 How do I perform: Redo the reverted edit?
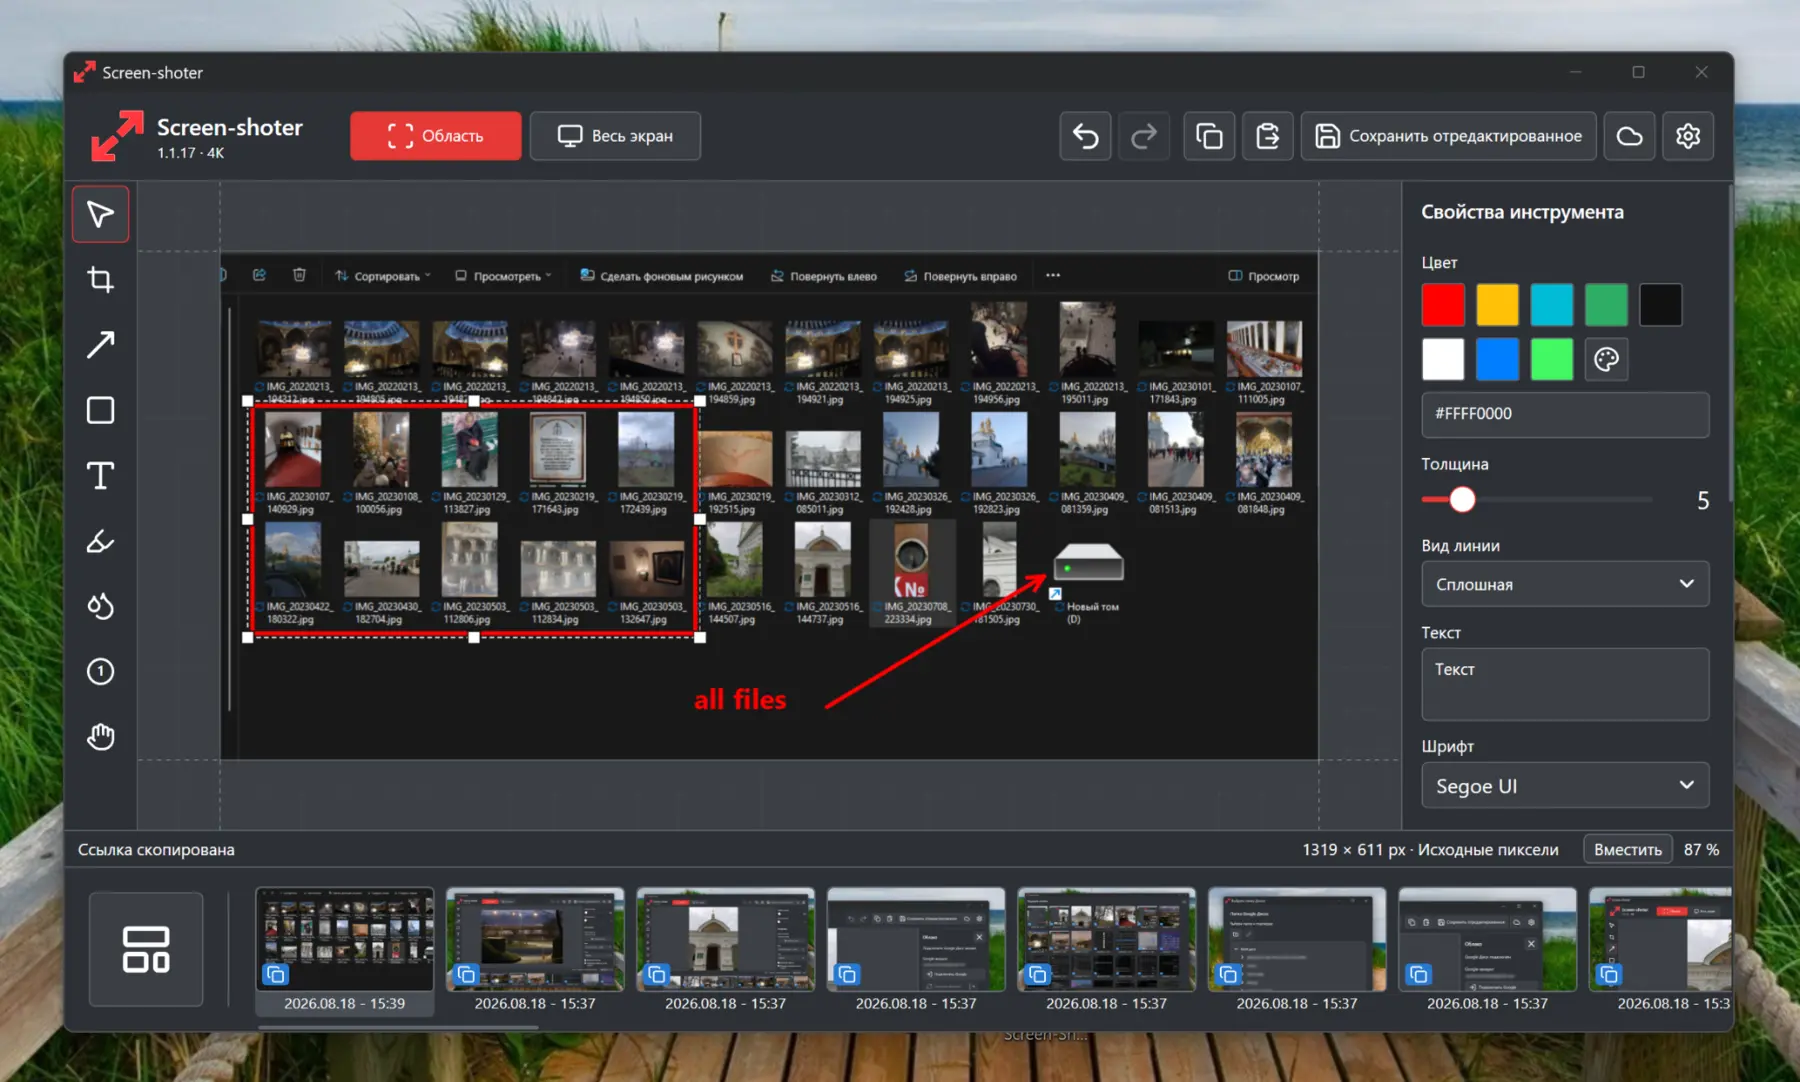1144,136
